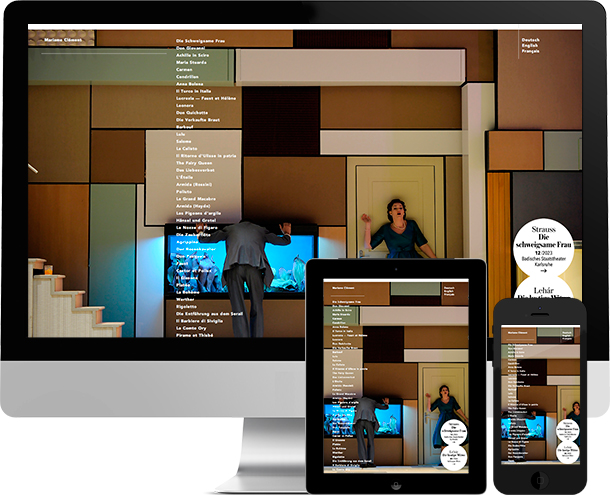Open Le Grand Macabre in the monitor list
610x495 pixels.
[x=196, y=199]
